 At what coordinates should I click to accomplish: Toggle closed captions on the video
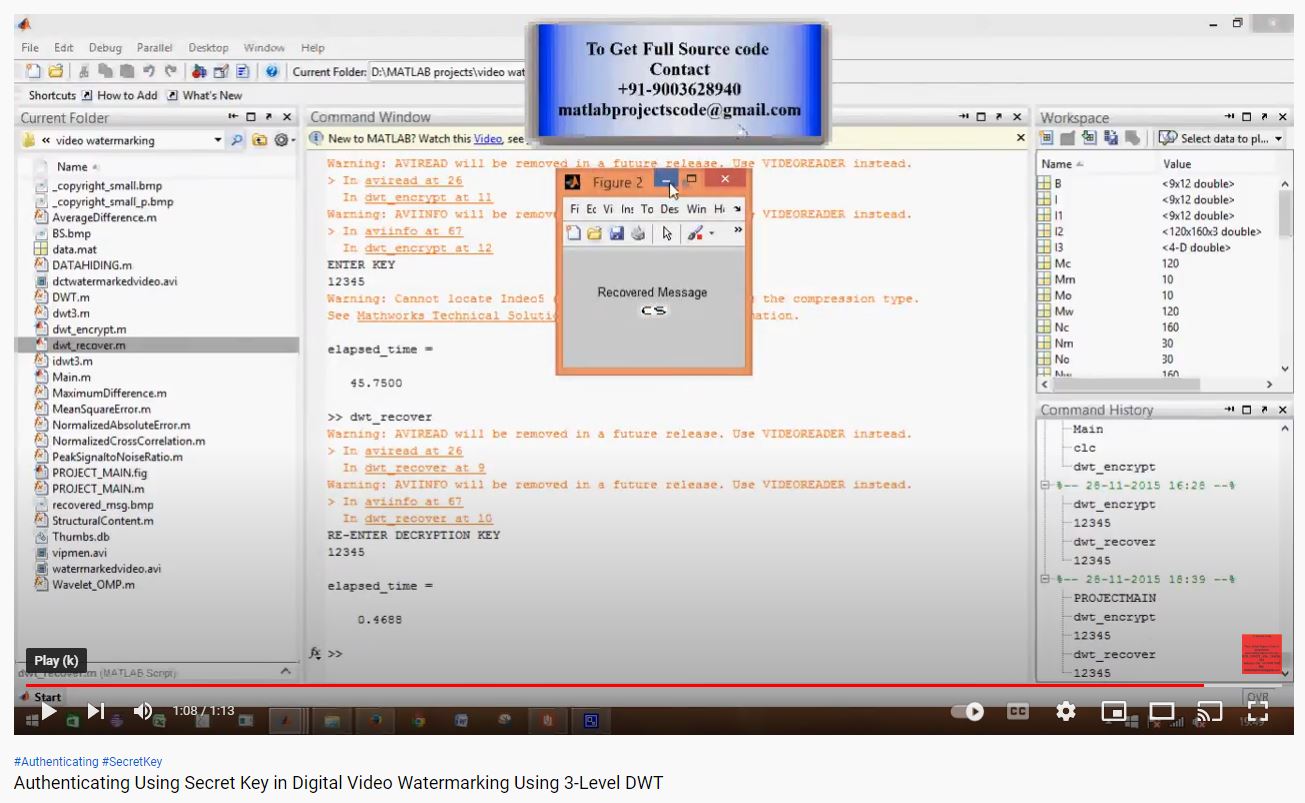coord(1017,711)
